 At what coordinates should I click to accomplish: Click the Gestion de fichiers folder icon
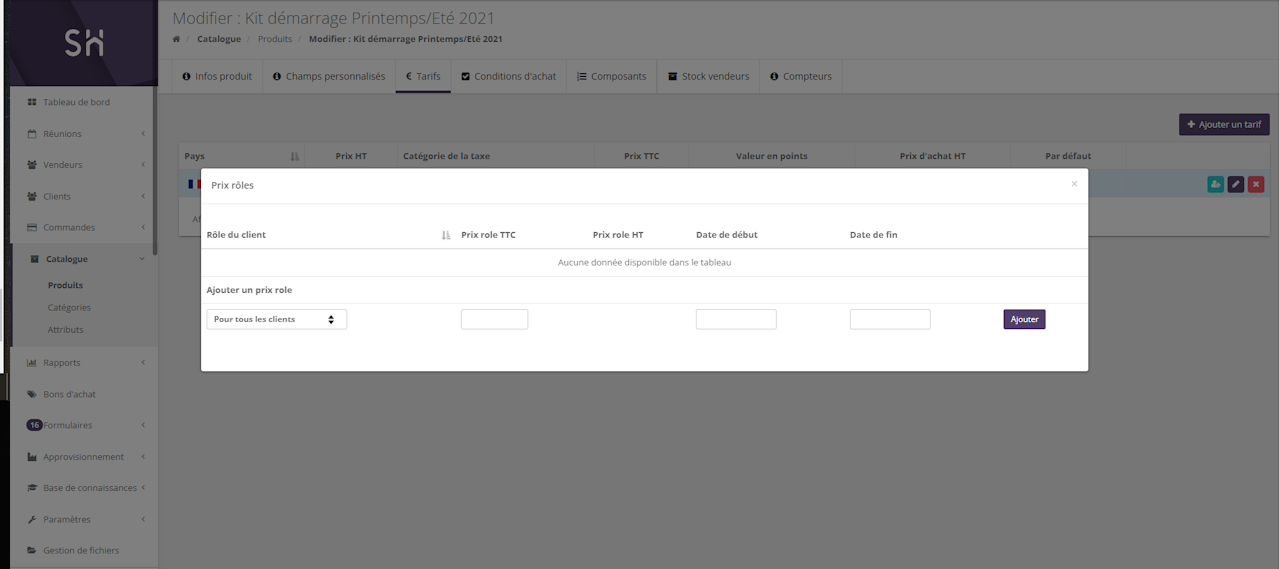click(x=32, y=550)
